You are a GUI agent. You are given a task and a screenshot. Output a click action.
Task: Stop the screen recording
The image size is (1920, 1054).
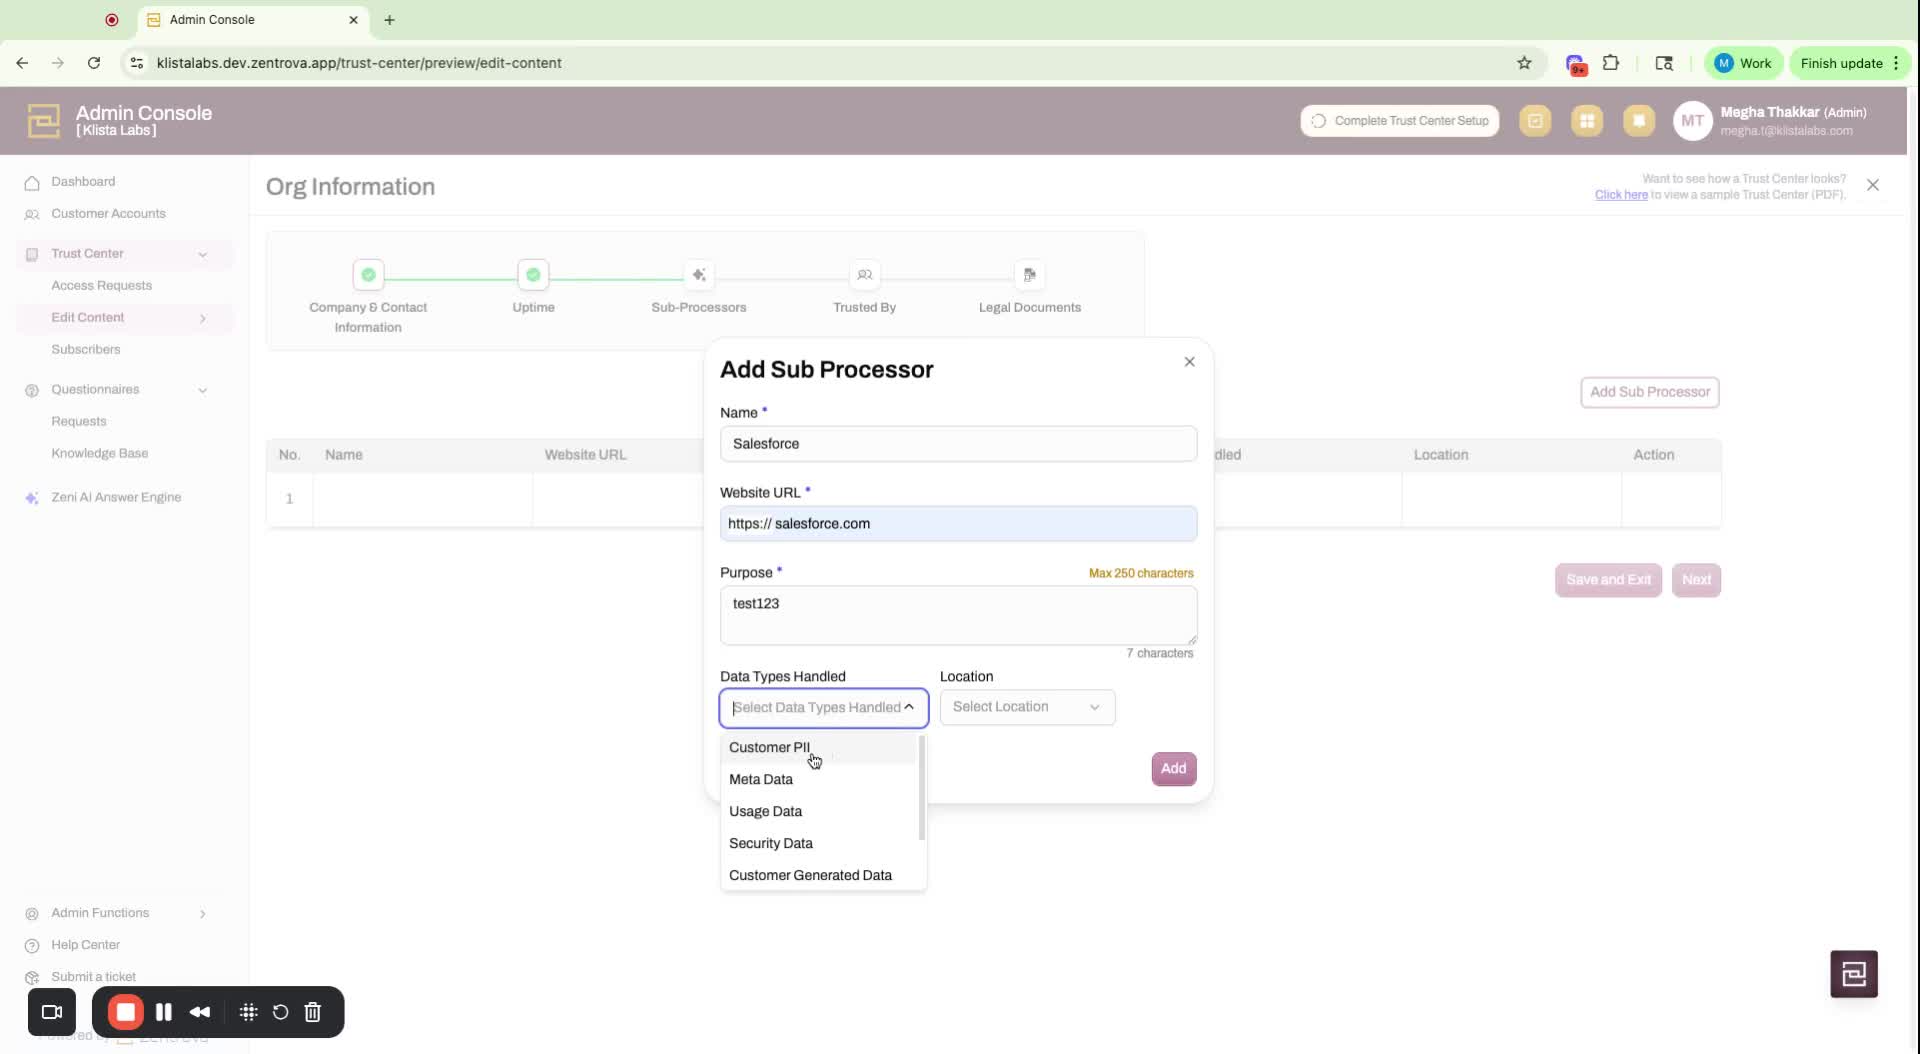[126, 1012]
